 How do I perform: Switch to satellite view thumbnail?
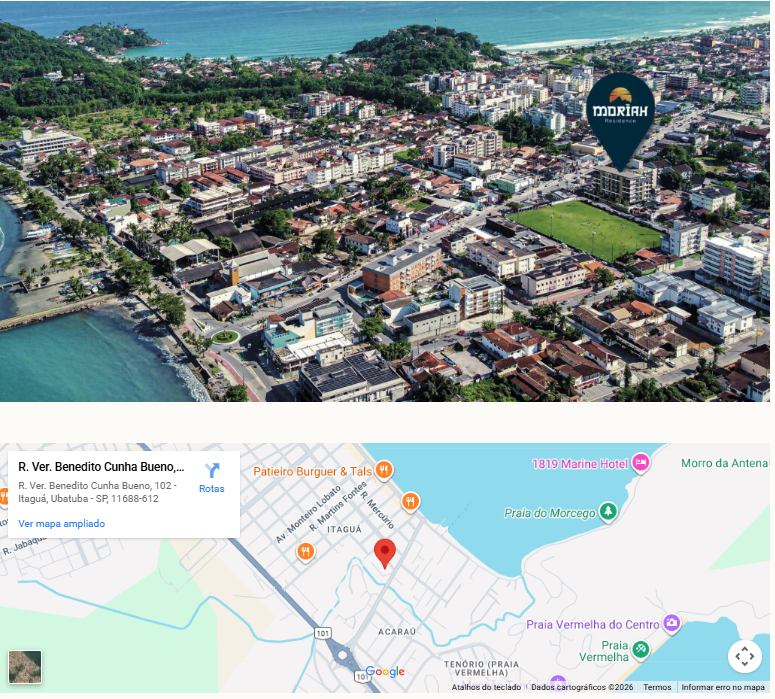pos(25,667)
